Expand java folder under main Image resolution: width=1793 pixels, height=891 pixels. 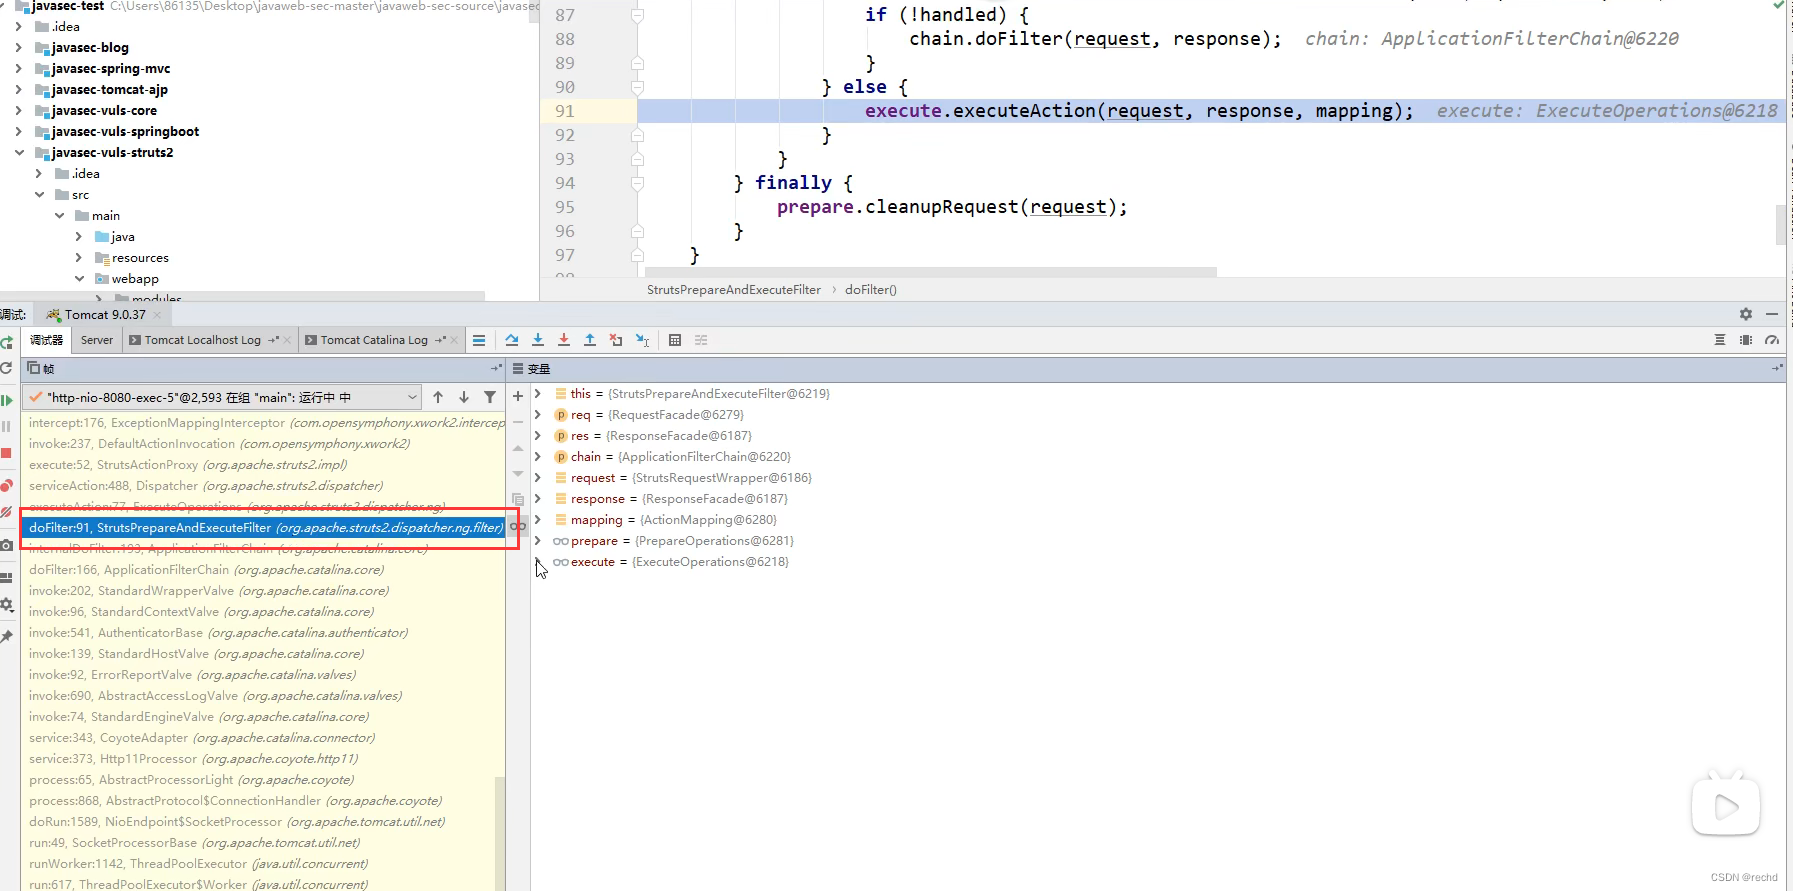click(x=79, y=236)
